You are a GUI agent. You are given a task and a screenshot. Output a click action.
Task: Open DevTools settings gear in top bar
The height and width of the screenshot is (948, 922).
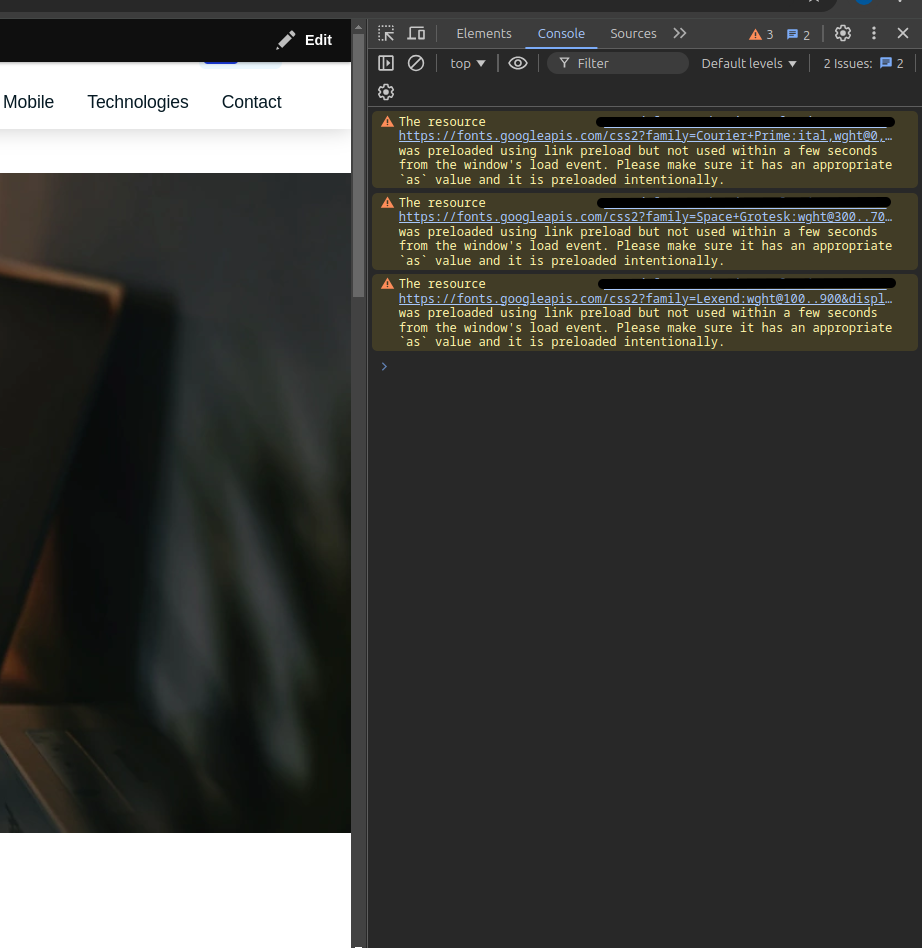843,33
